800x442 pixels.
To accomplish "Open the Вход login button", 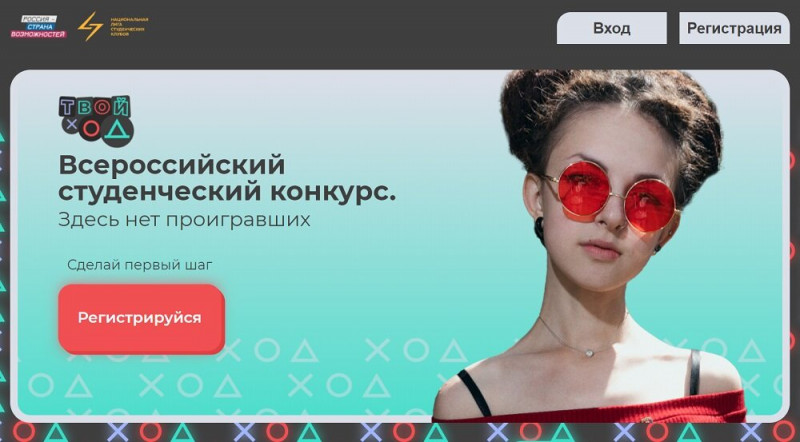I will tap(612, 28).
